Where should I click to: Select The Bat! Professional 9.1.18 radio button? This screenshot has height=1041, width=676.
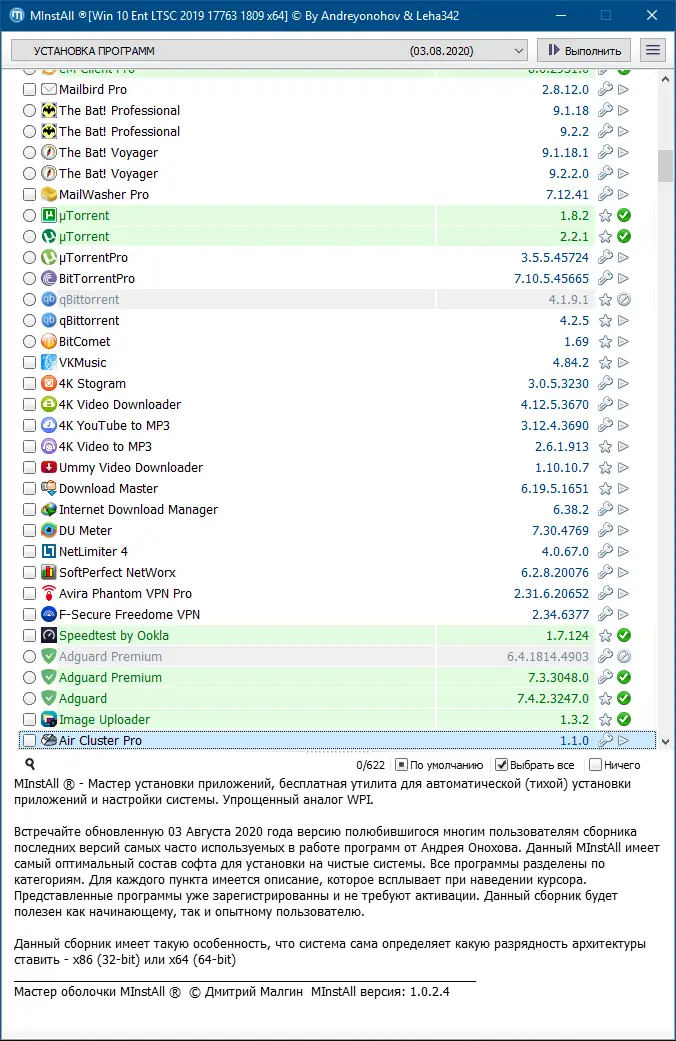pyautogui.click(x=29, y=110)
